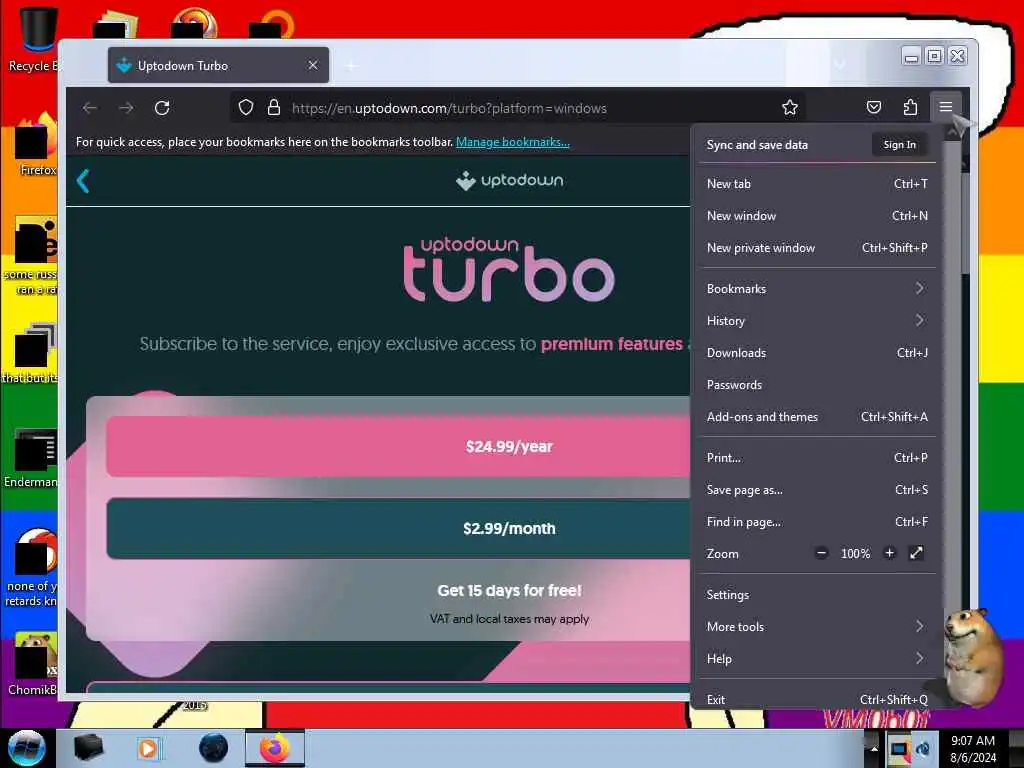The image size is (1024, 768).
Task: Choose Print... from menu
Action: (x=817, y=458)
